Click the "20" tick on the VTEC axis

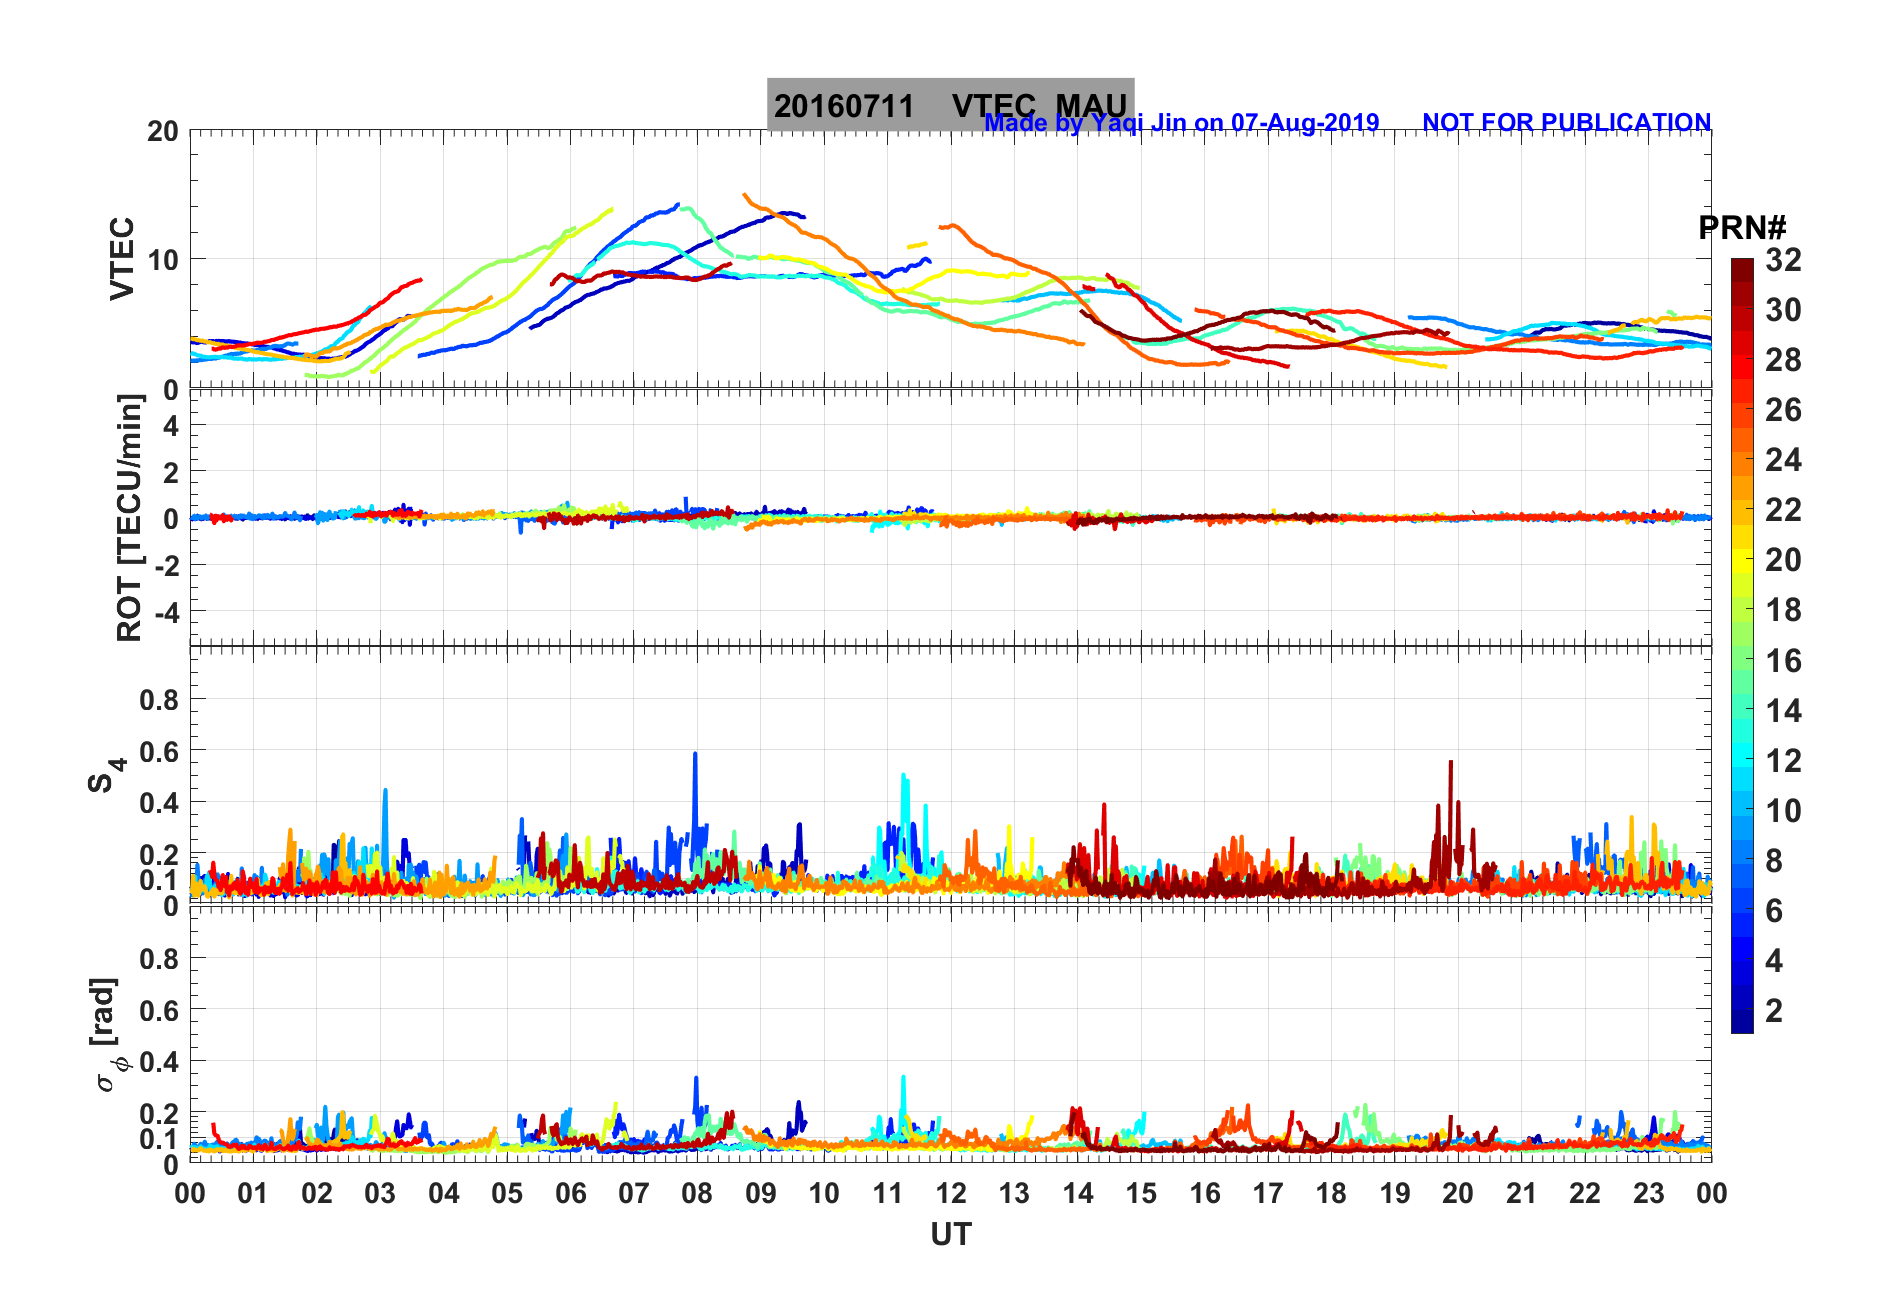[x=162, y=132]
